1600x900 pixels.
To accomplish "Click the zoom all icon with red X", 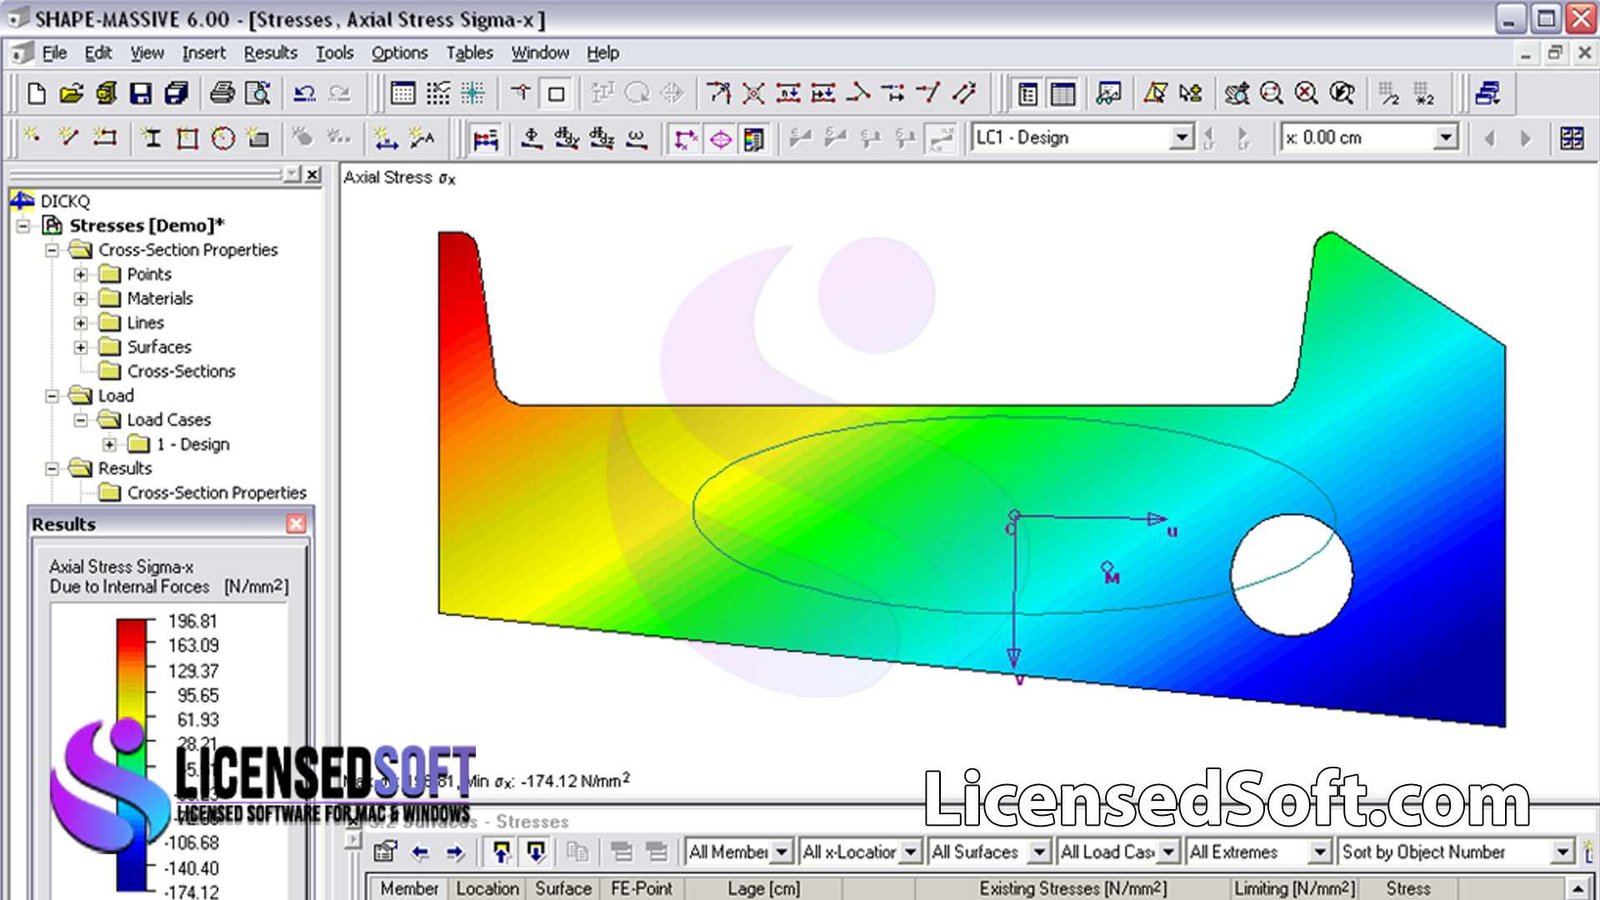I will coord(1306,94).
